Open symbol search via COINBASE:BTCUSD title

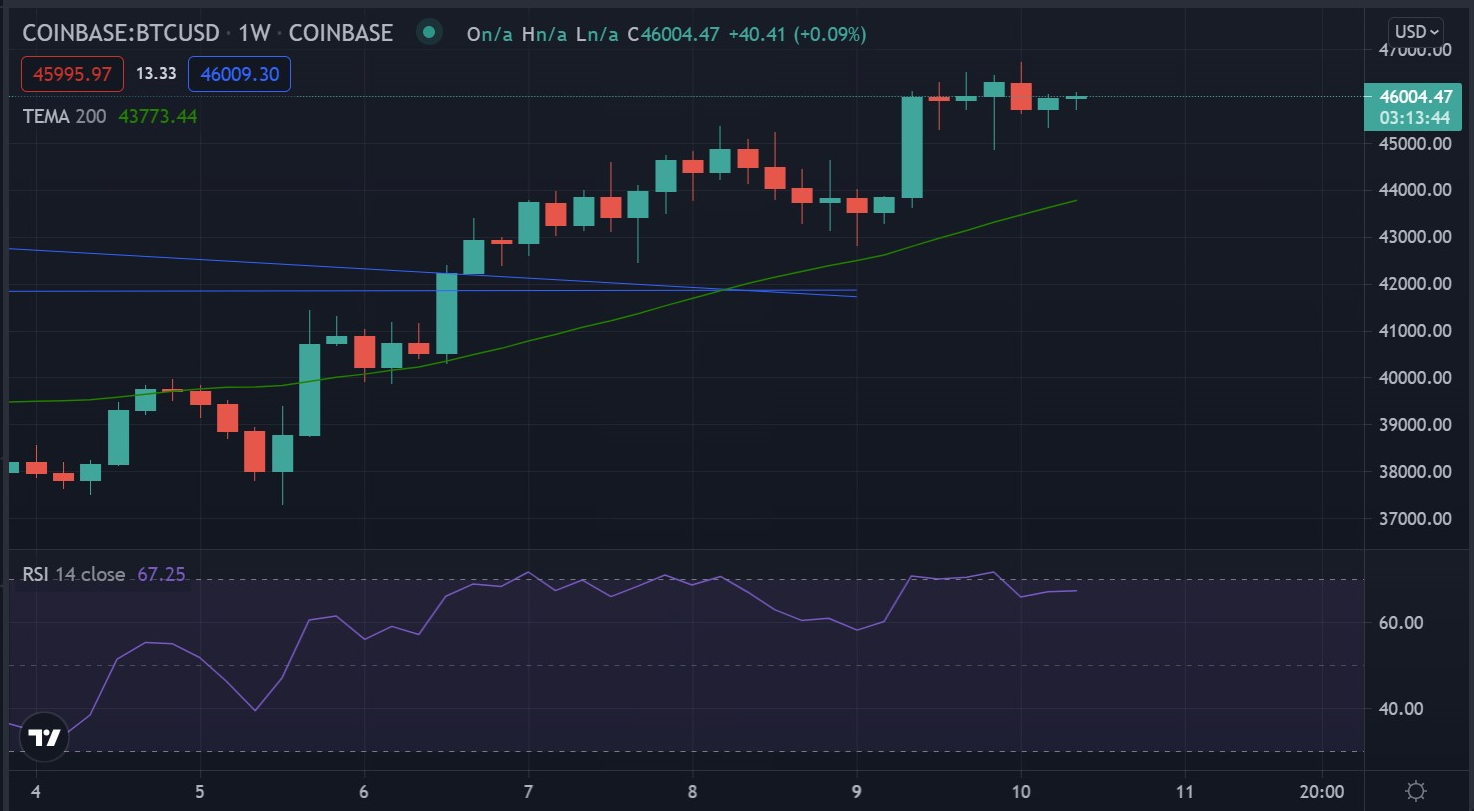121,33
